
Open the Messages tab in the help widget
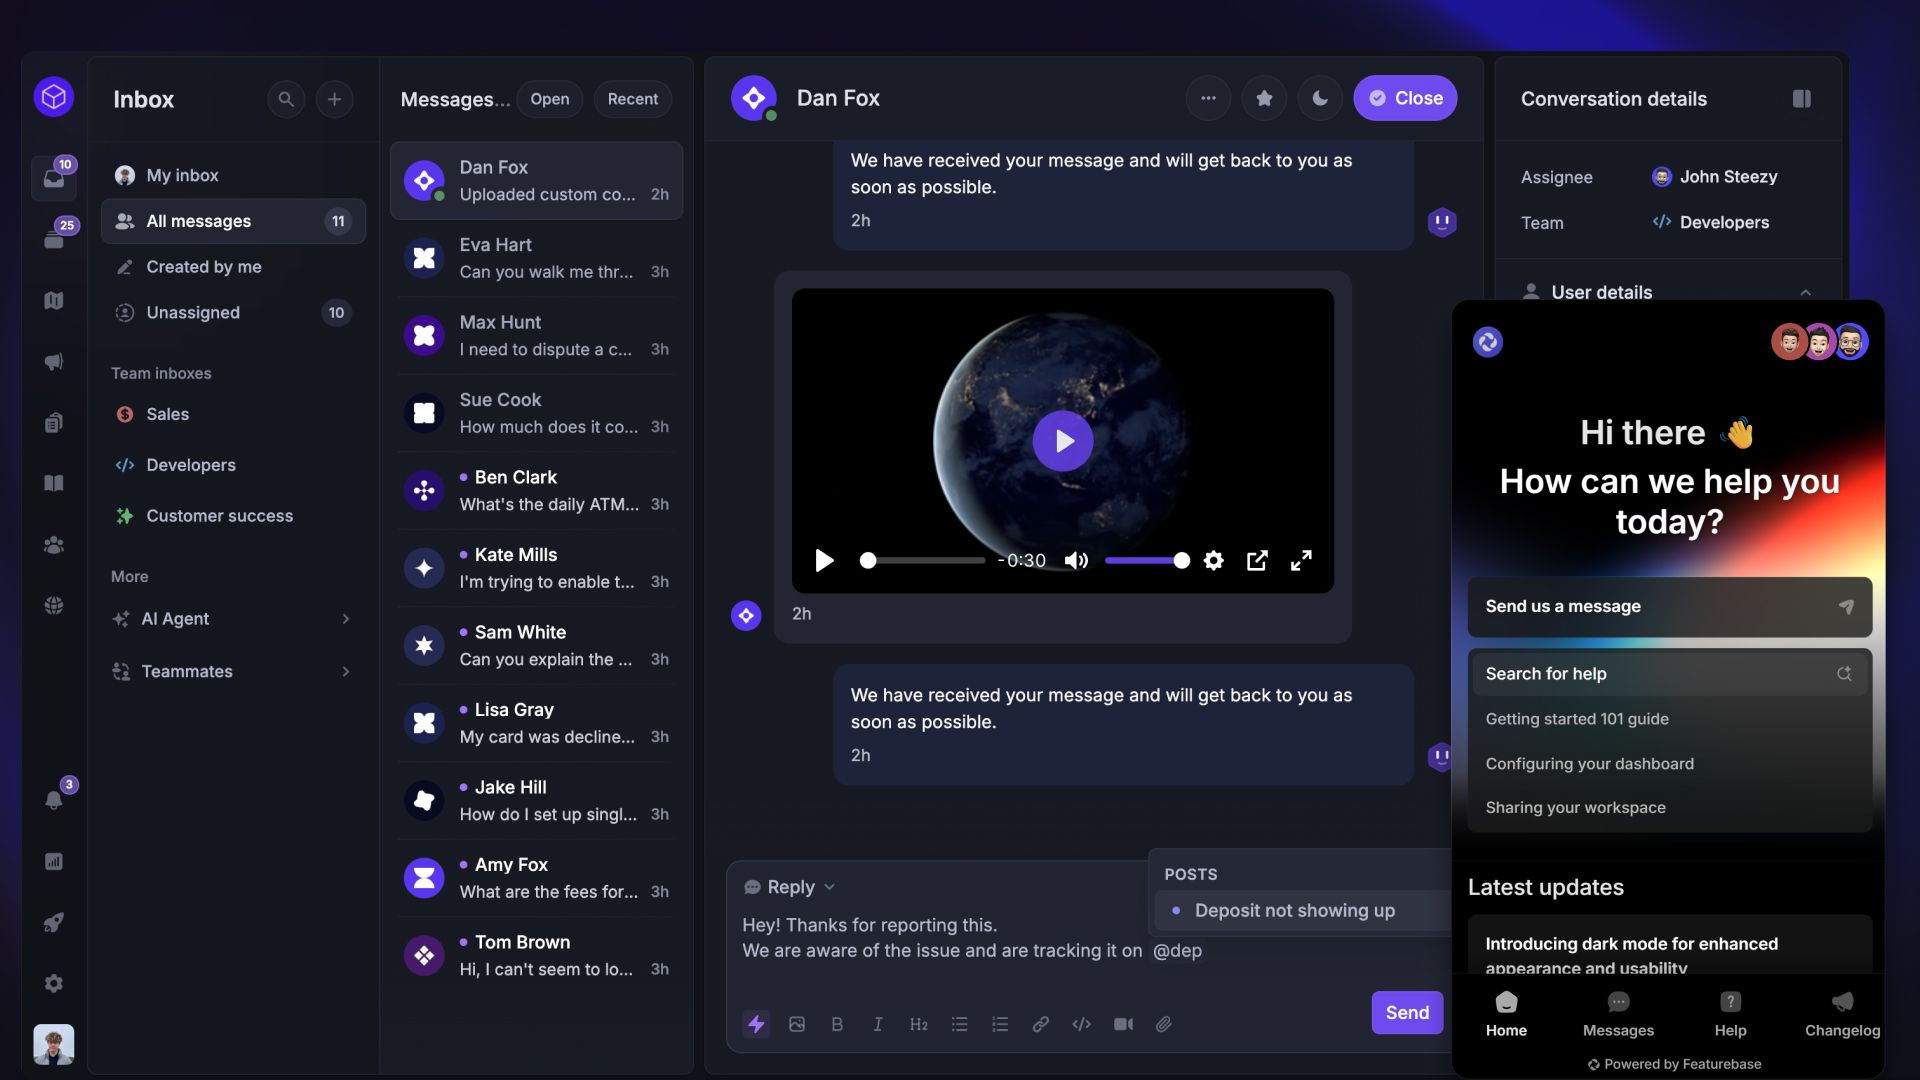[x=1617, y=1013]
